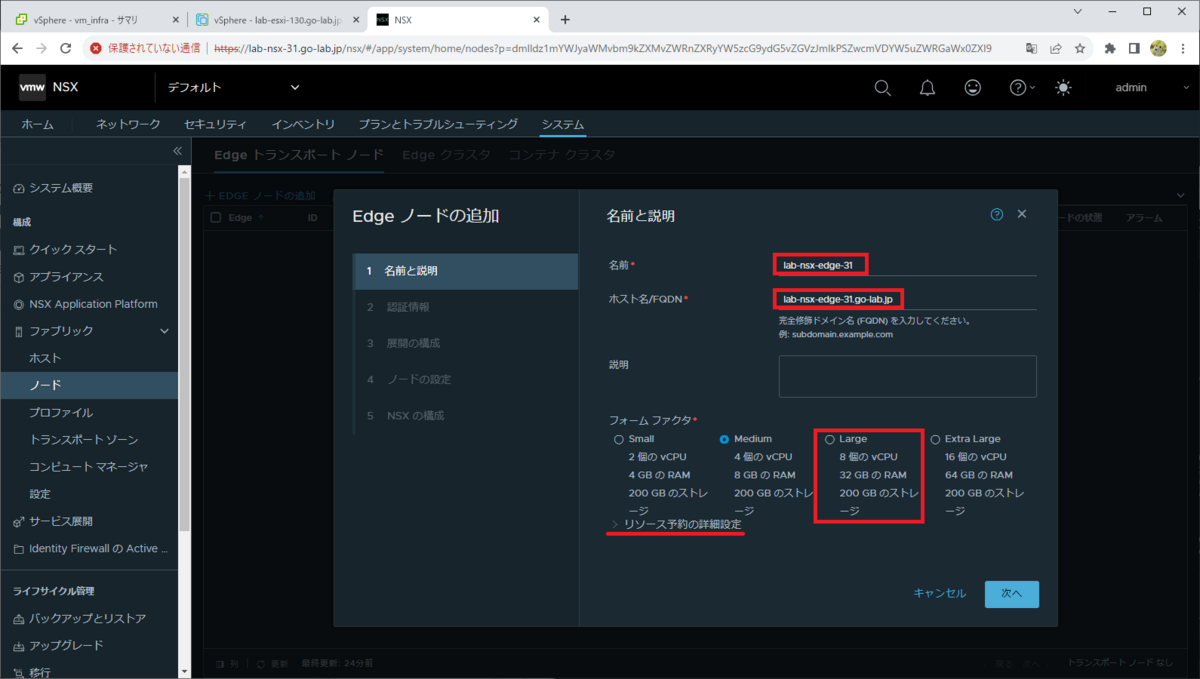Click the translate page icon
This screenshot has height=679, width=1200.
click(1032, 47)
